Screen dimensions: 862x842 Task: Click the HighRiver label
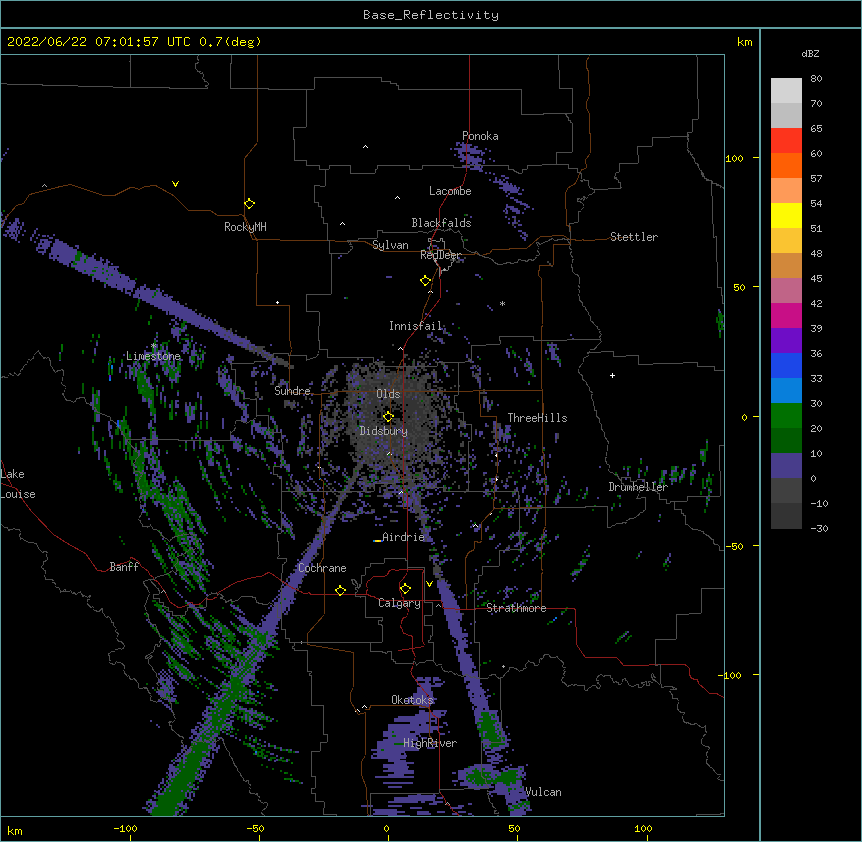tap(430, 743)
